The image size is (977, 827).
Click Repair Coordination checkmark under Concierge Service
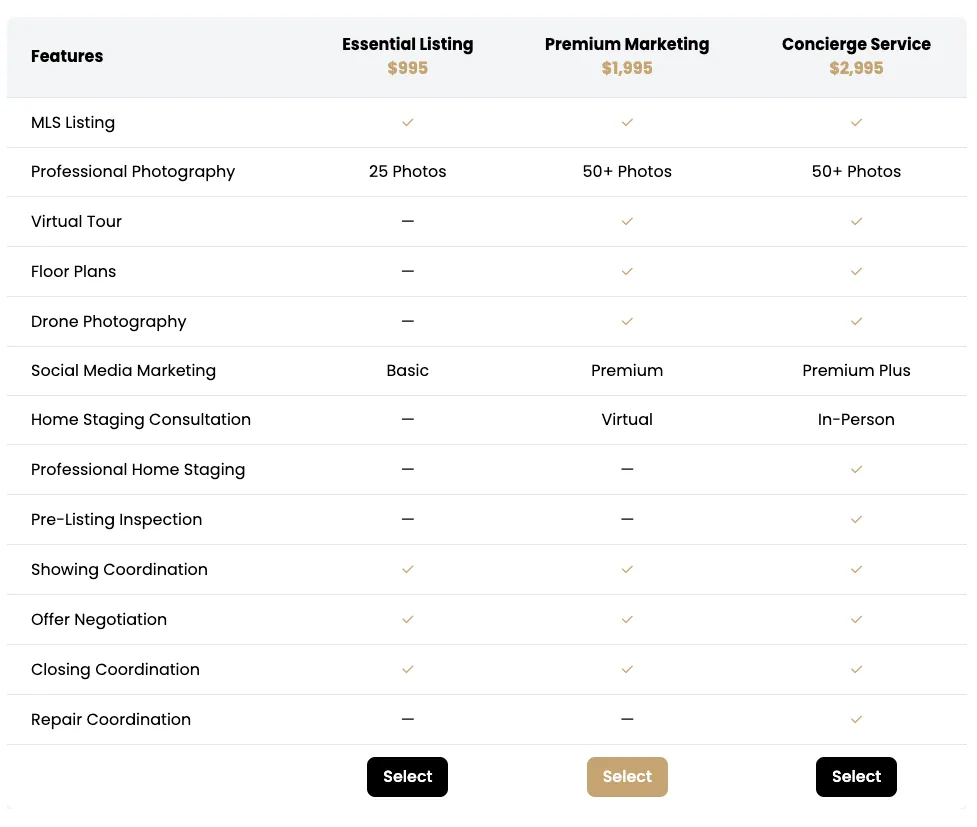pyautogui.click(x=856, y=719)
